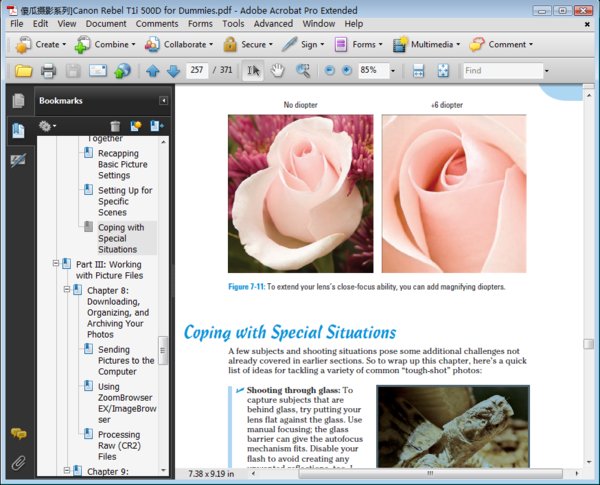
Task: Open the zoom percentage dropdown arrow
Action: tap(393, 71)
